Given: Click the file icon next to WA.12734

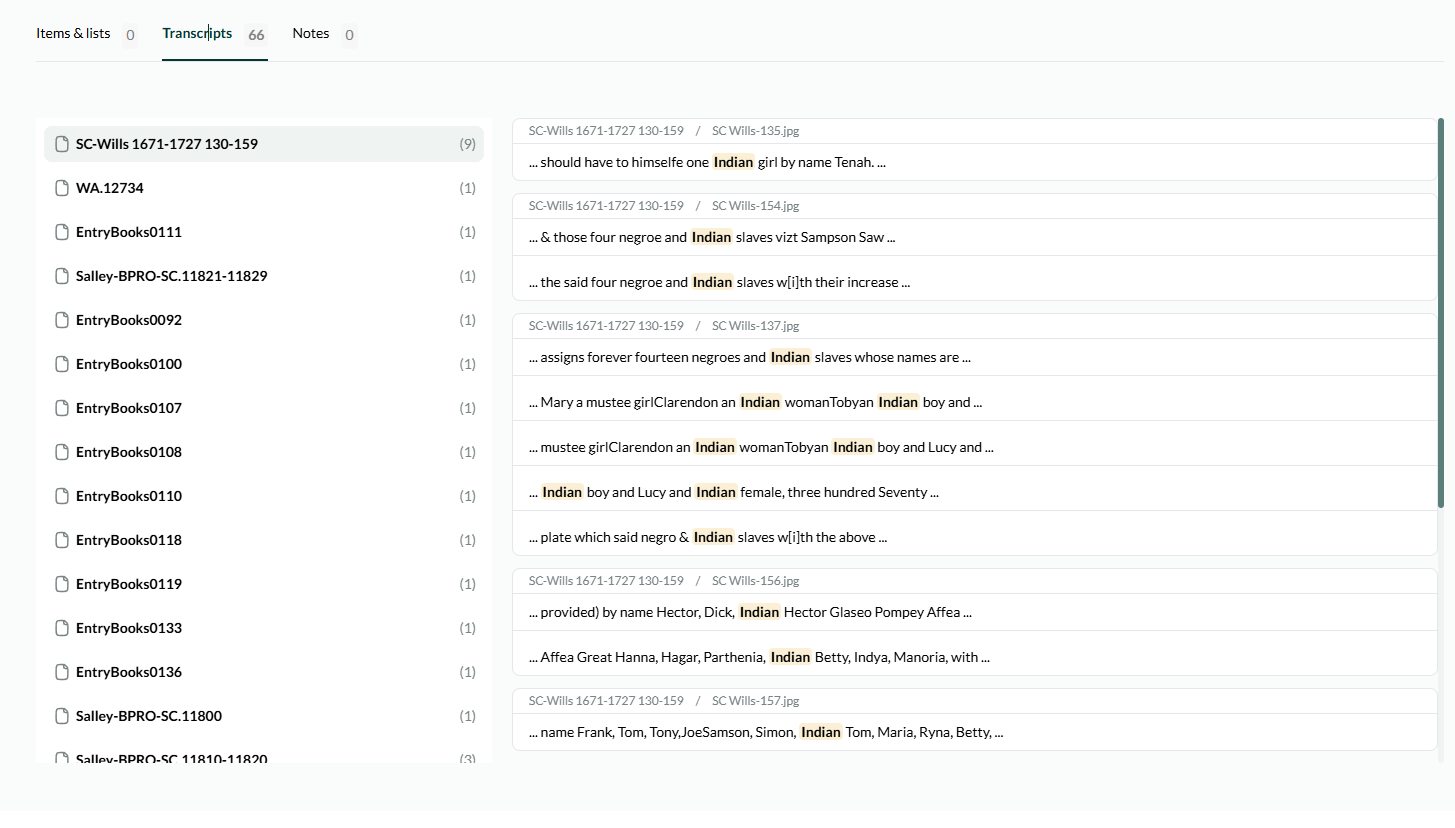Looking at the screenshot, I should point(62,188).
